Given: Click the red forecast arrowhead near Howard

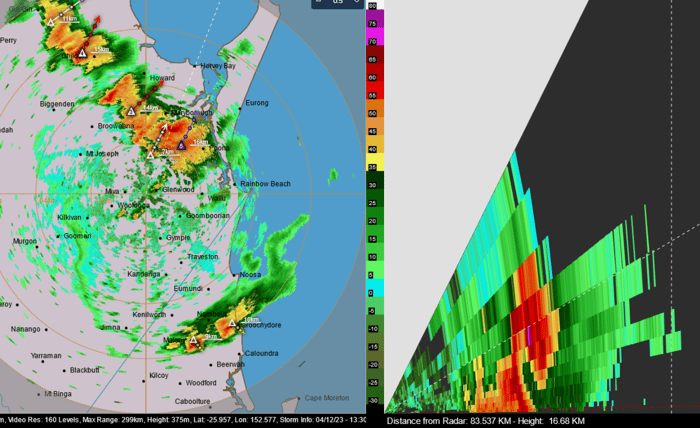Looking at the screenshot, I should pyautogui.click(x=161, y=83).
